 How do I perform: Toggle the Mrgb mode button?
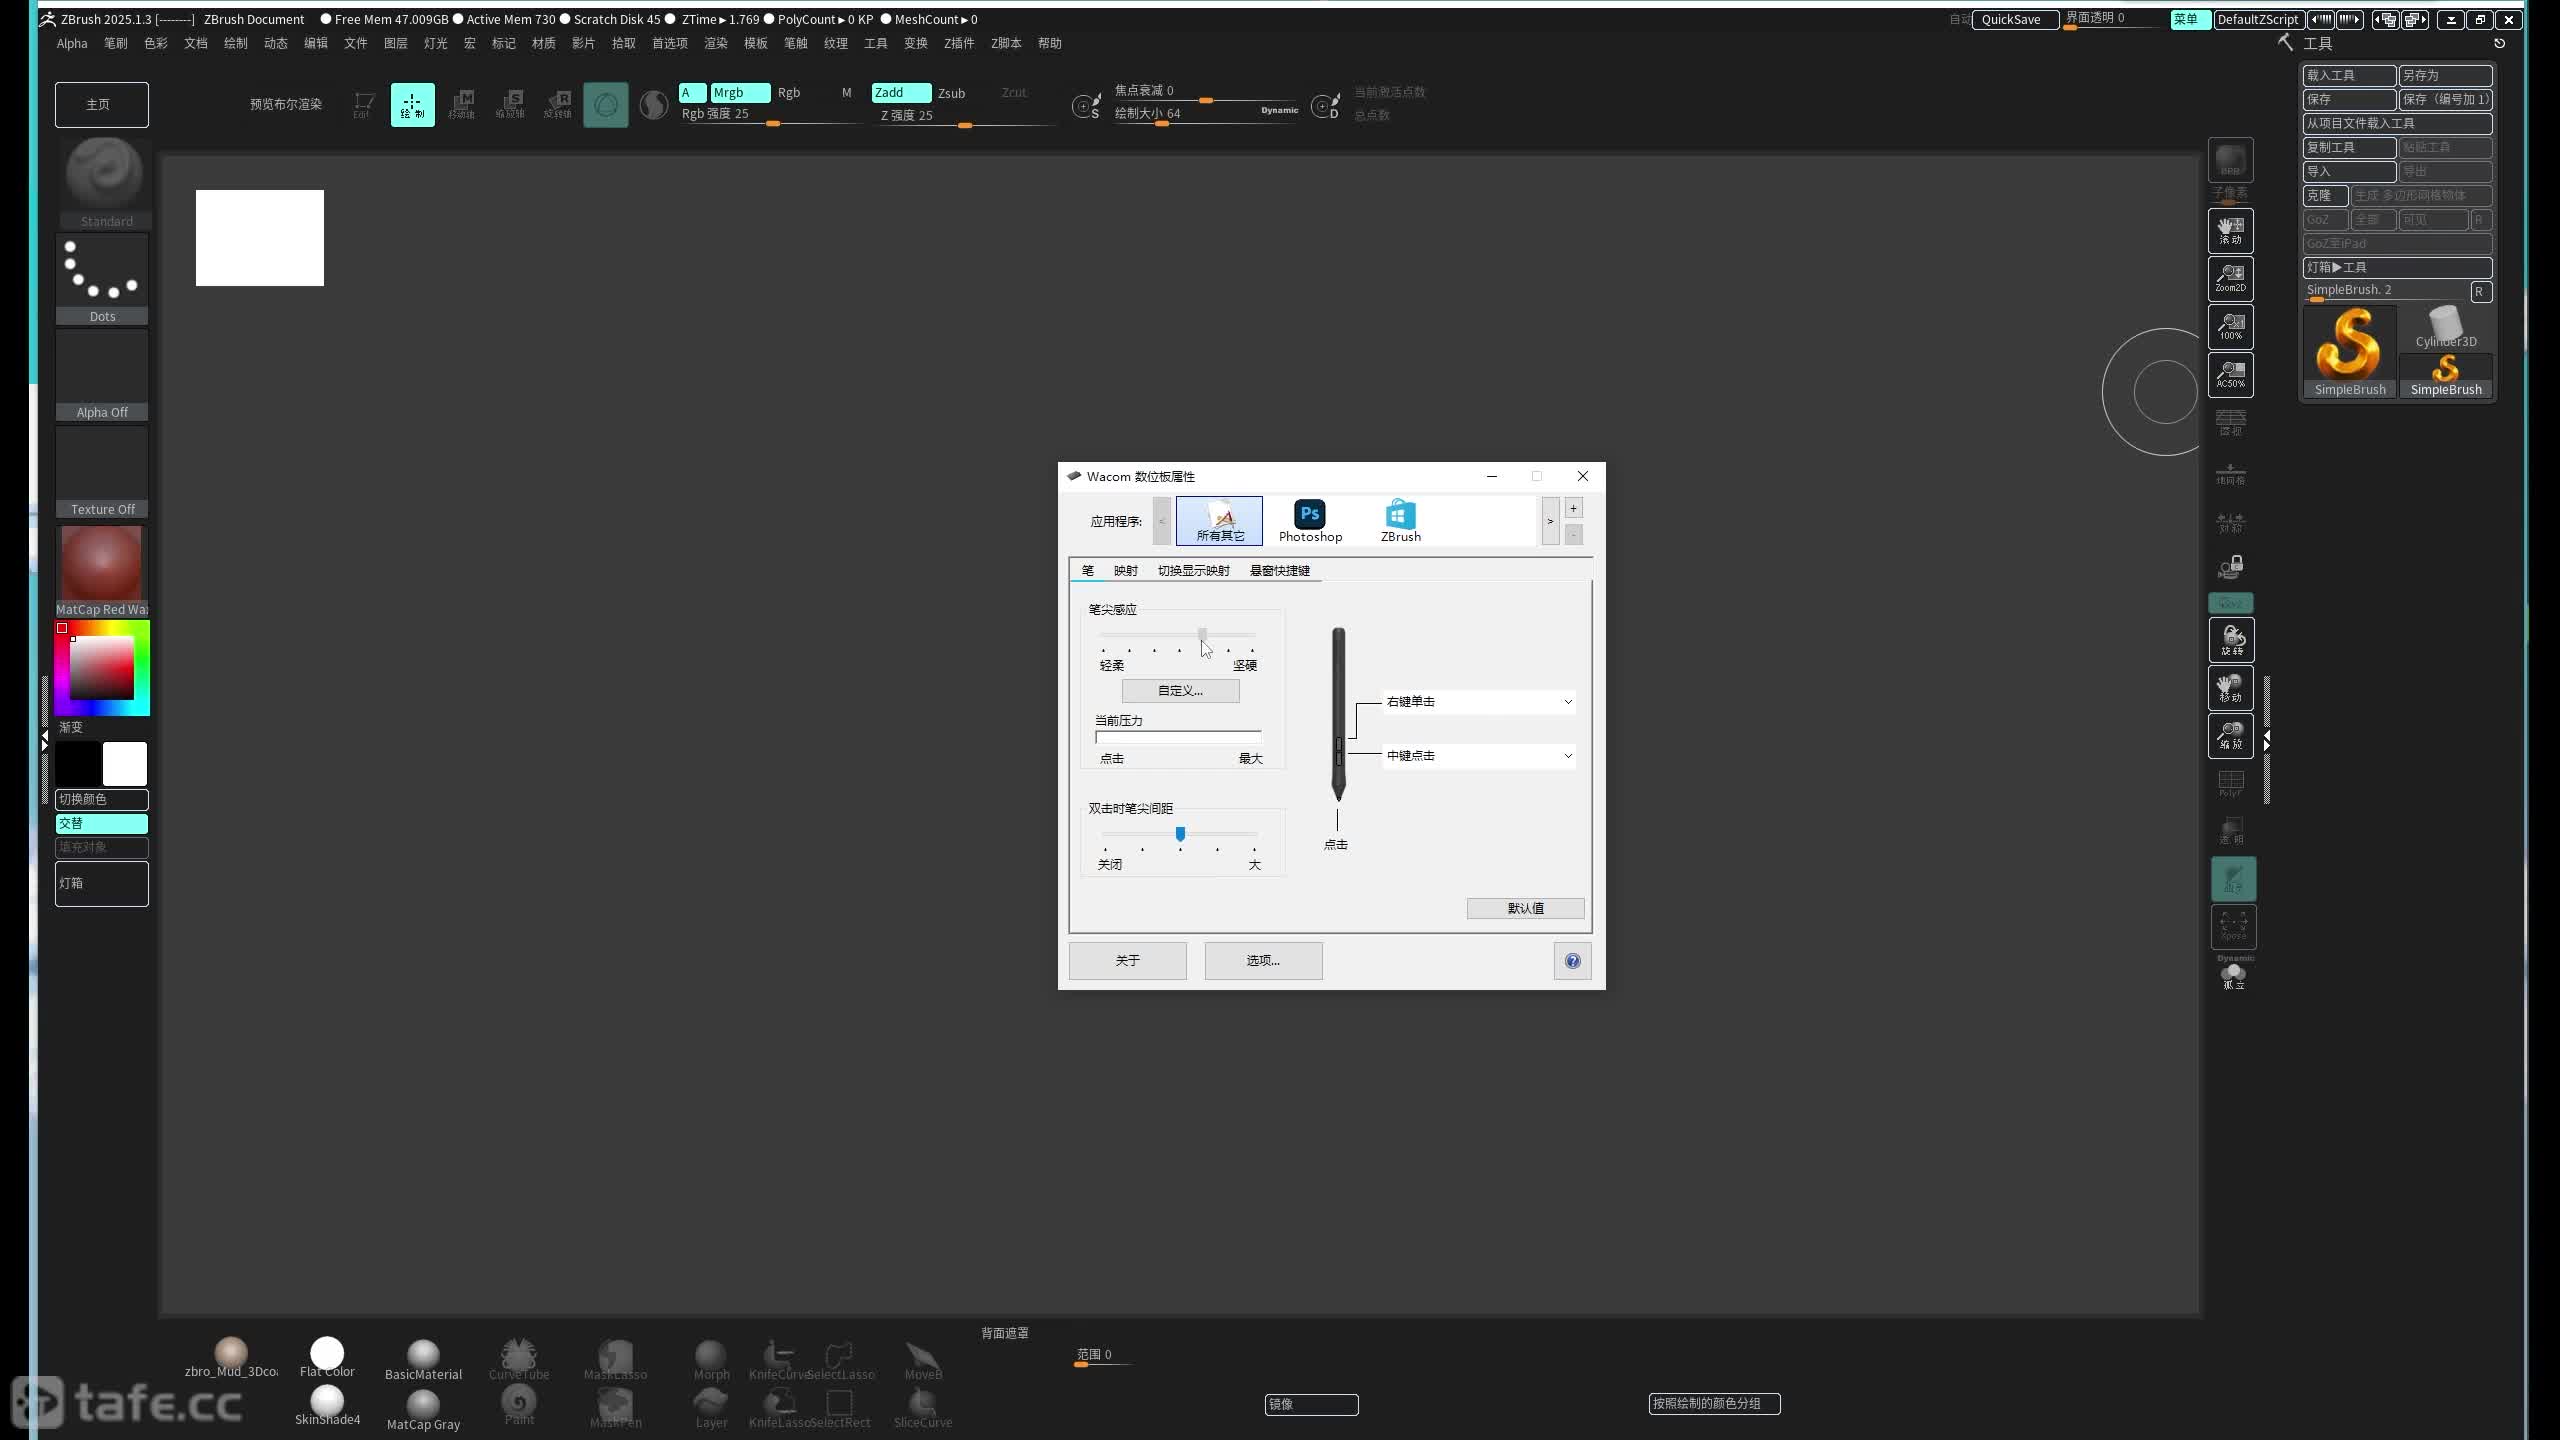point(740,93)
